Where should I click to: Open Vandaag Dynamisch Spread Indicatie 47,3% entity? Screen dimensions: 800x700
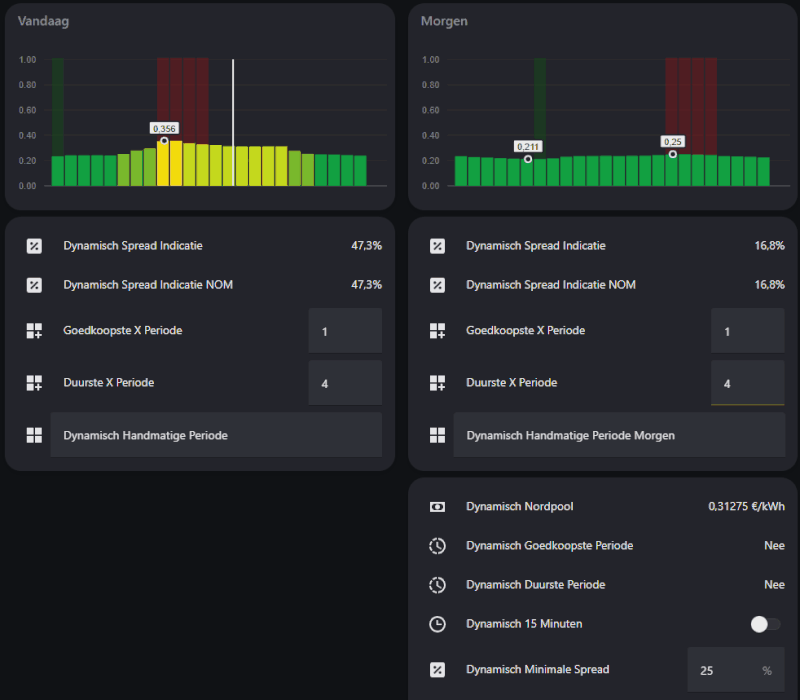coord(366,245)
